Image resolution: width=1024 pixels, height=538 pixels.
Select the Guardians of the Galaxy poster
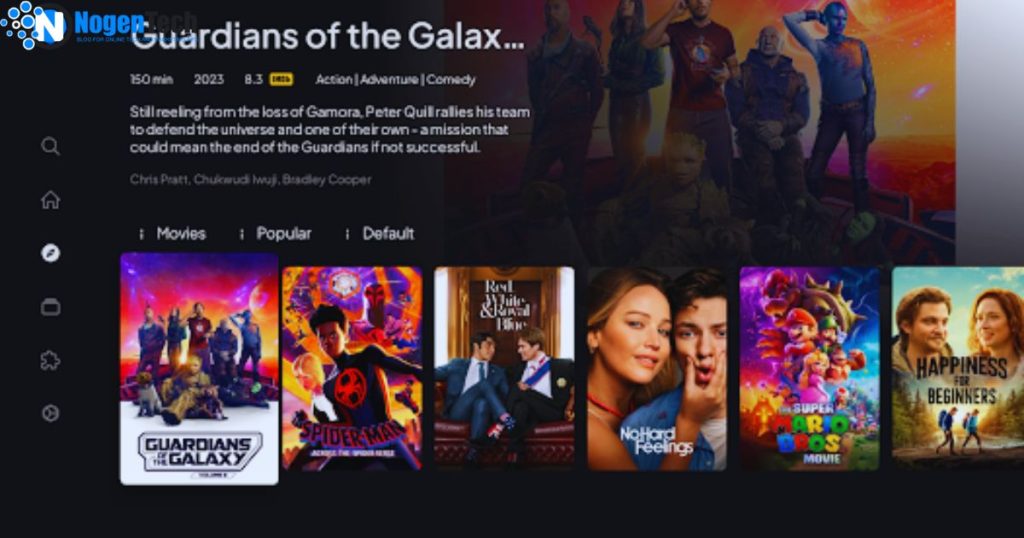[x=199, y=369]
